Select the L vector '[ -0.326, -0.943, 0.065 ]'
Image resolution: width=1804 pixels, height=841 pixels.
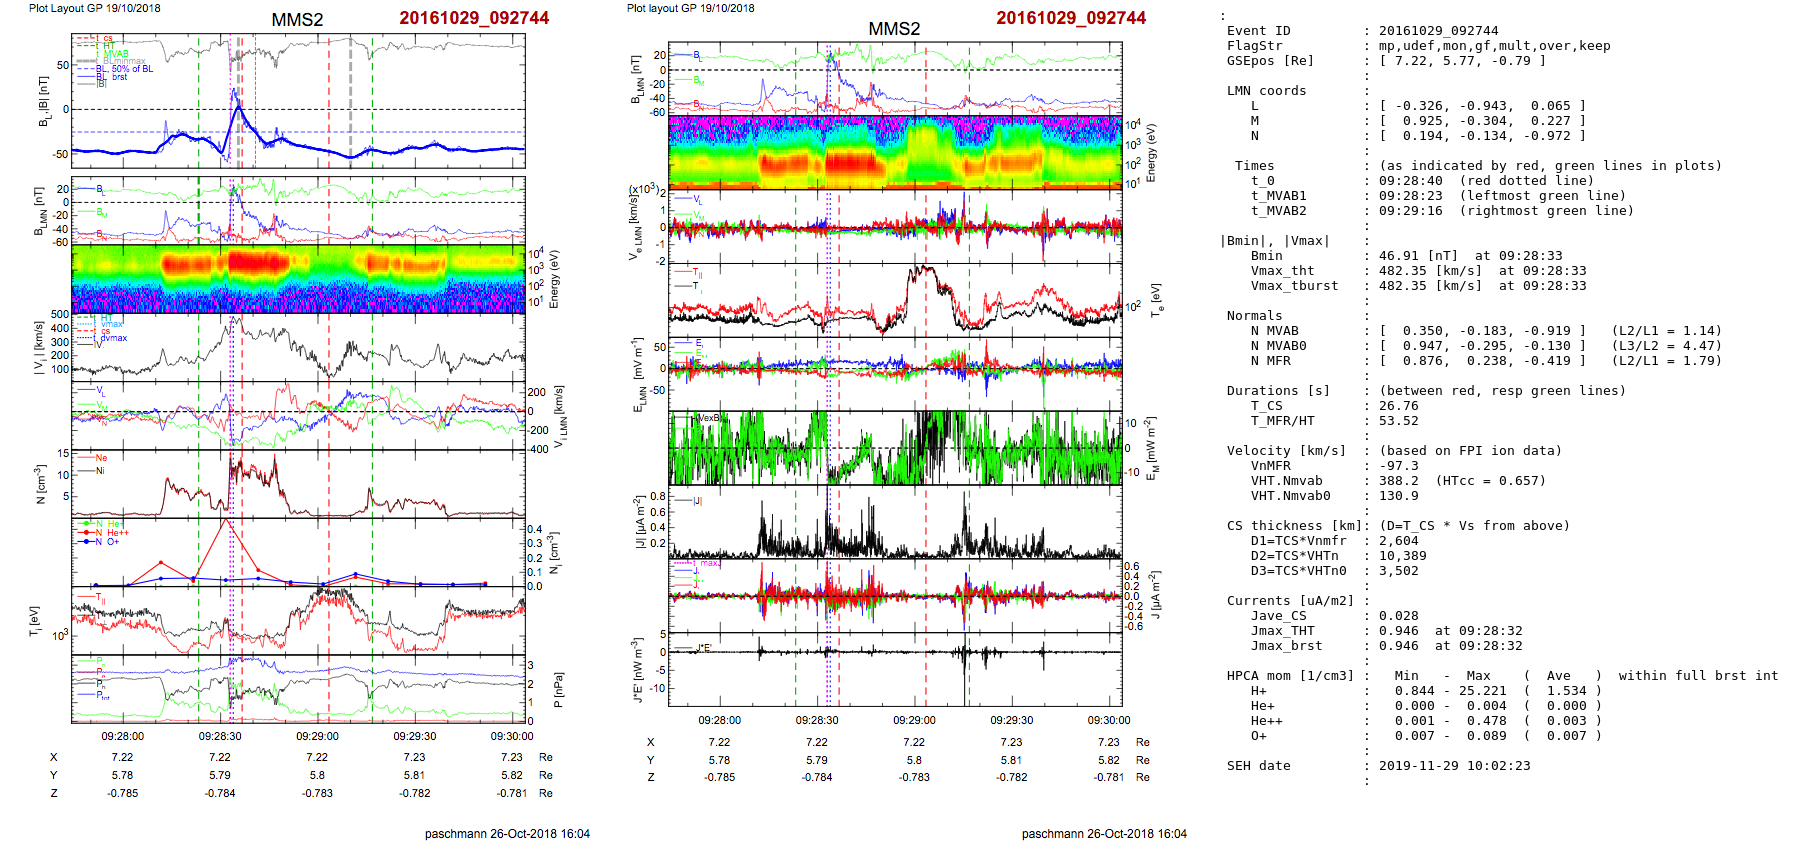click(x=1482, y=106)
